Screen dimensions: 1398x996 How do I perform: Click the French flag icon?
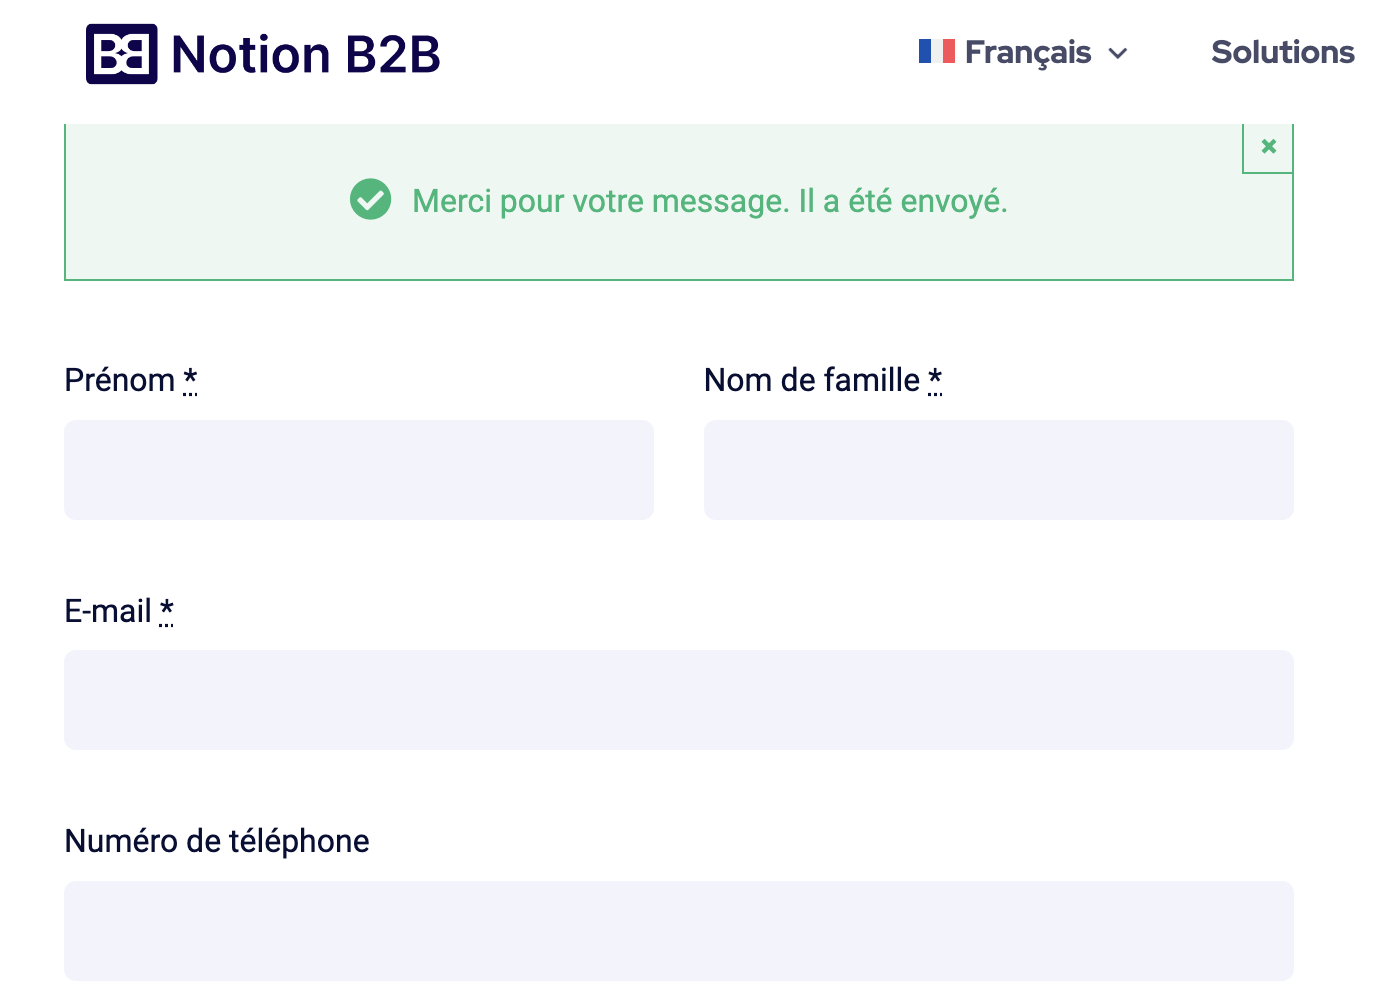(x=937, y=51)
